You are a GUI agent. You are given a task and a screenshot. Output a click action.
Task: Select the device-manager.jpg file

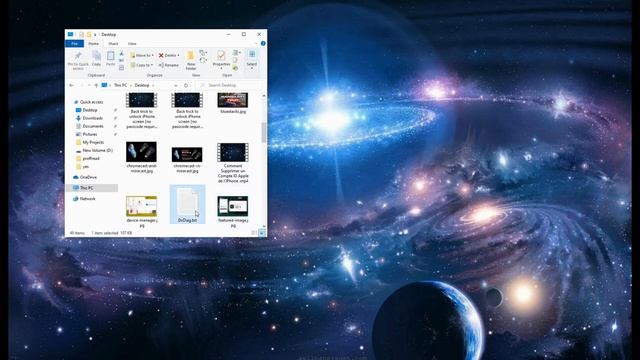coord(142,211)
